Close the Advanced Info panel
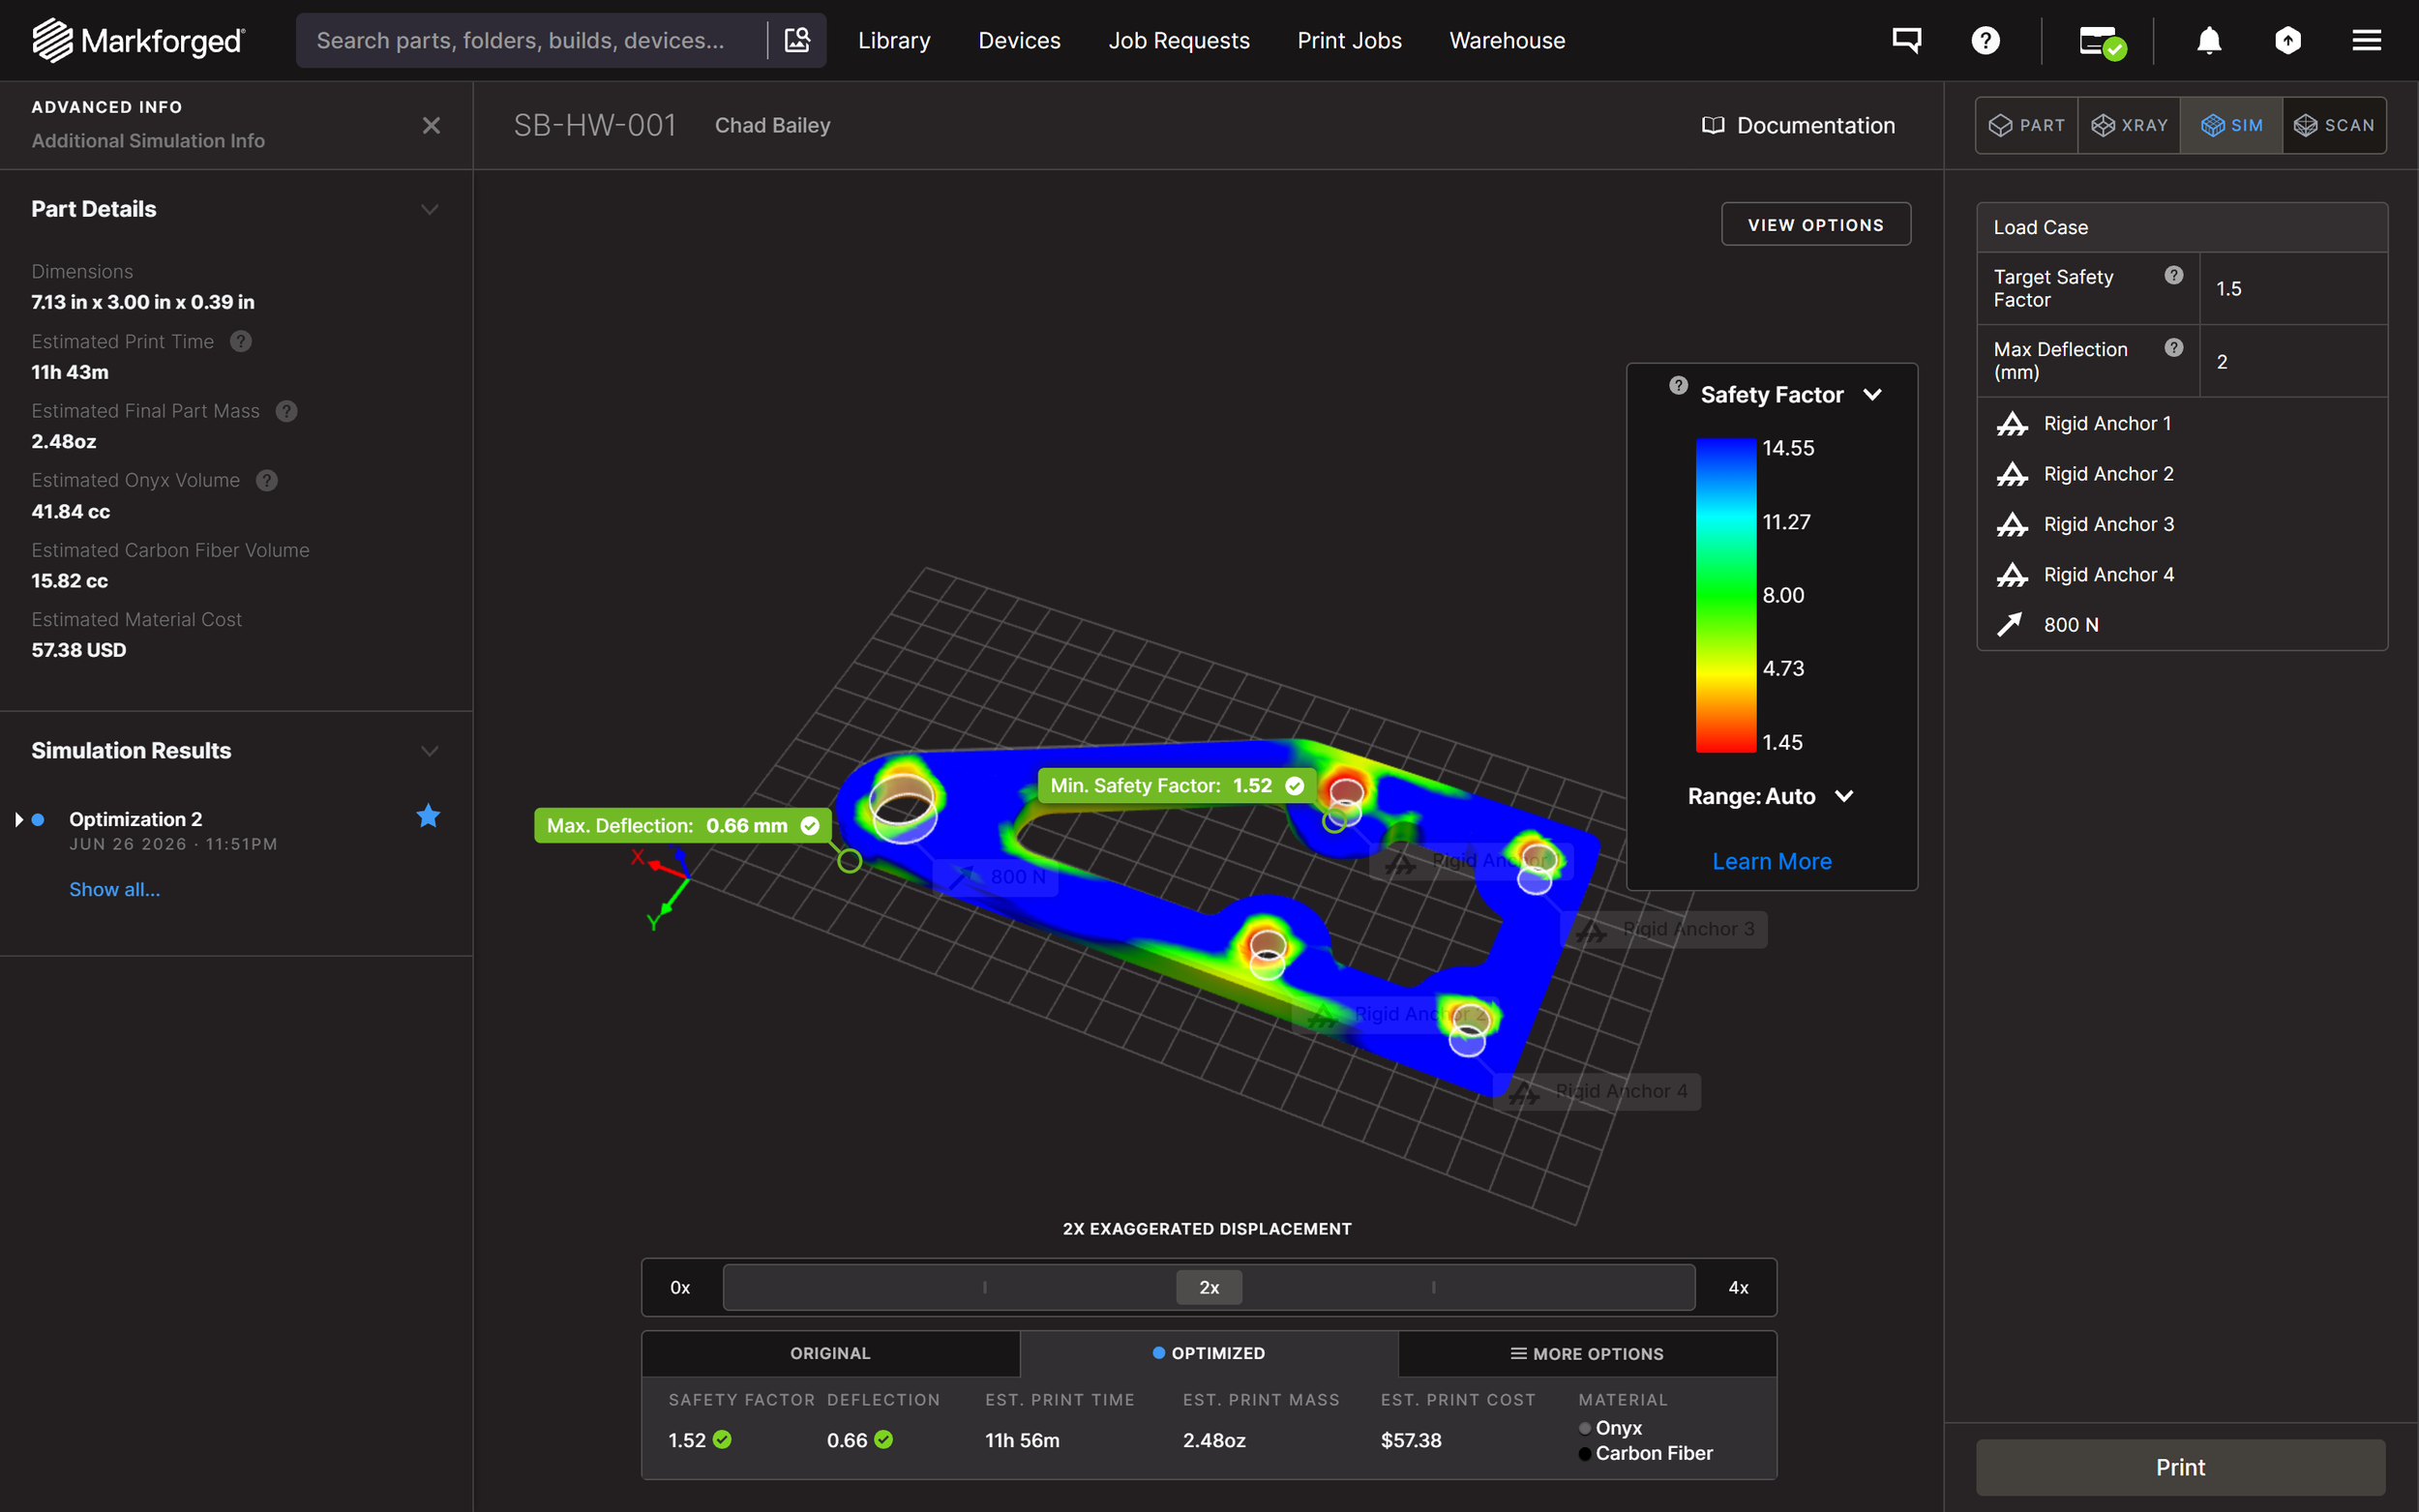The width and height of the screenshot is (2419, 1512). pos(431,125)
